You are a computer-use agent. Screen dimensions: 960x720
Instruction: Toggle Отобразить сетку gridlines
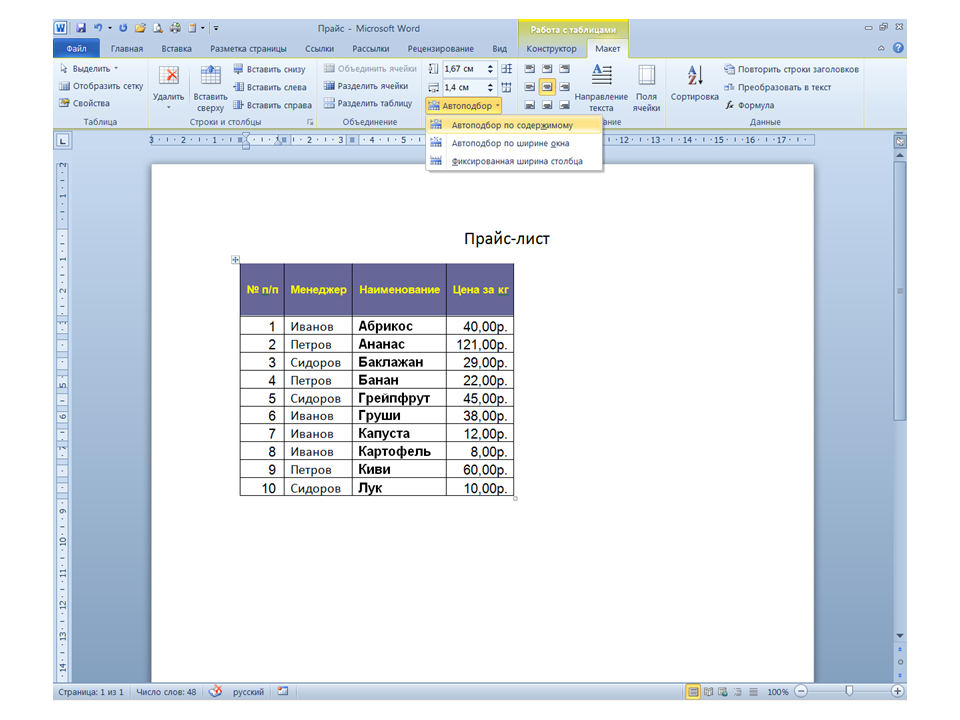(101, 86)
